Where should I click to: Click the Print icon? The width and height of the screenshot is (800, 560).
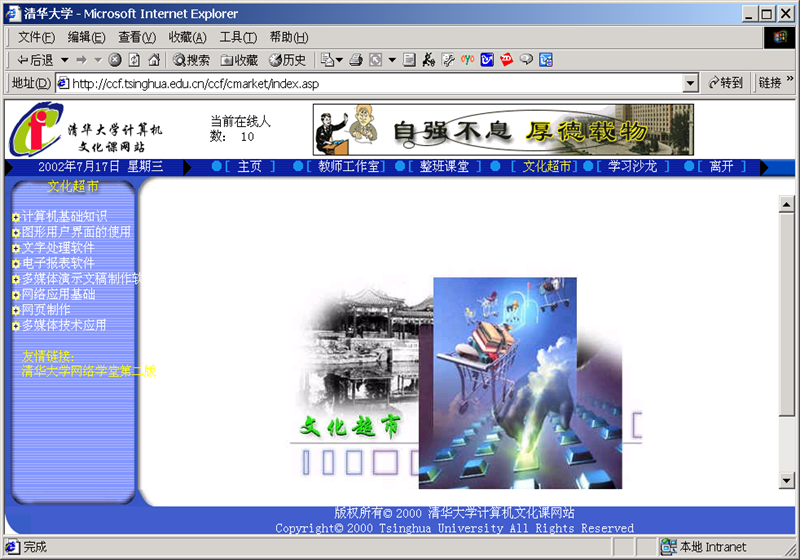(x=356, y=60)
